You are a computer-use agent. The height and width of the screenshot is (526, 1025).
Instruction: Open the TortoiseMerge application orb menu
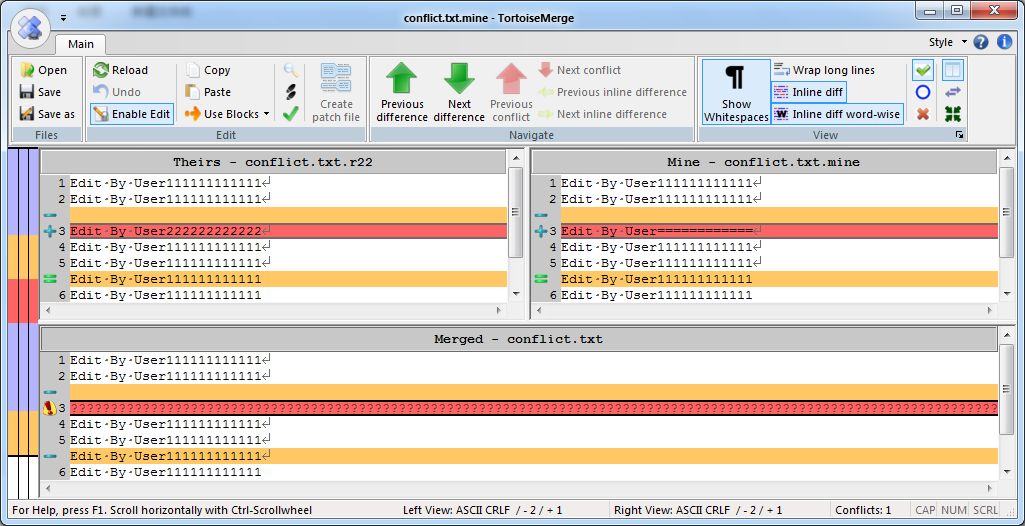coord(30,26)
